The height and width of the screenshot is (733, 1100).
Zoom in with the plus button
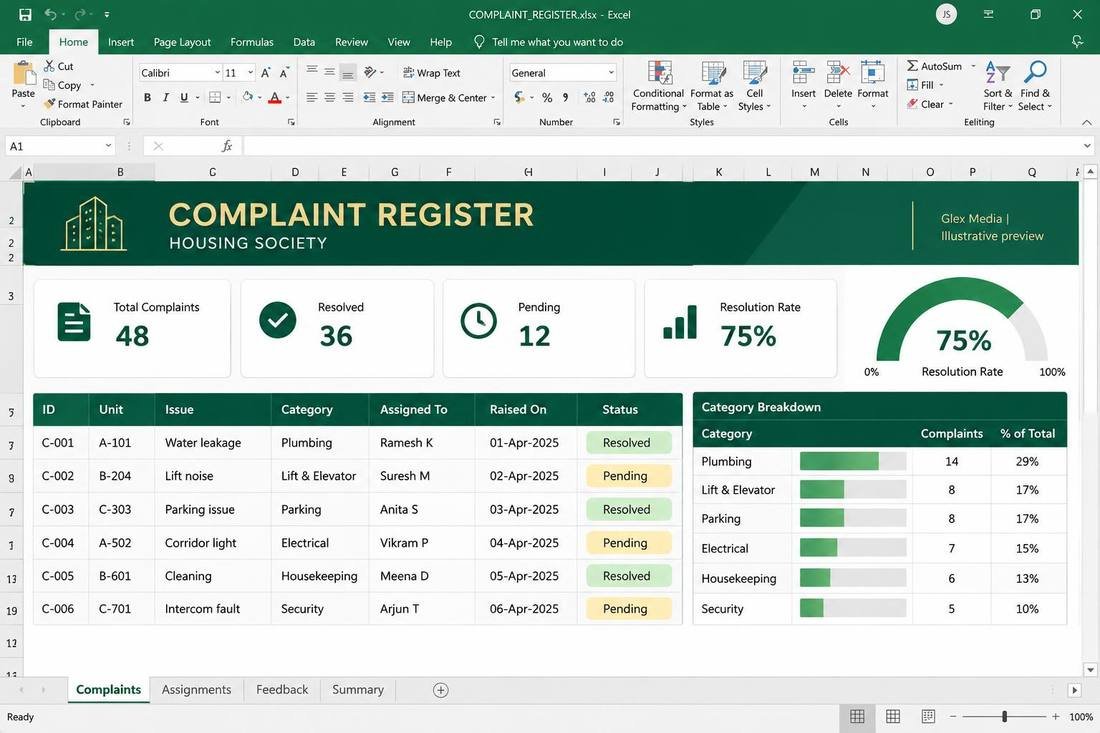(x=1055, y=716)
